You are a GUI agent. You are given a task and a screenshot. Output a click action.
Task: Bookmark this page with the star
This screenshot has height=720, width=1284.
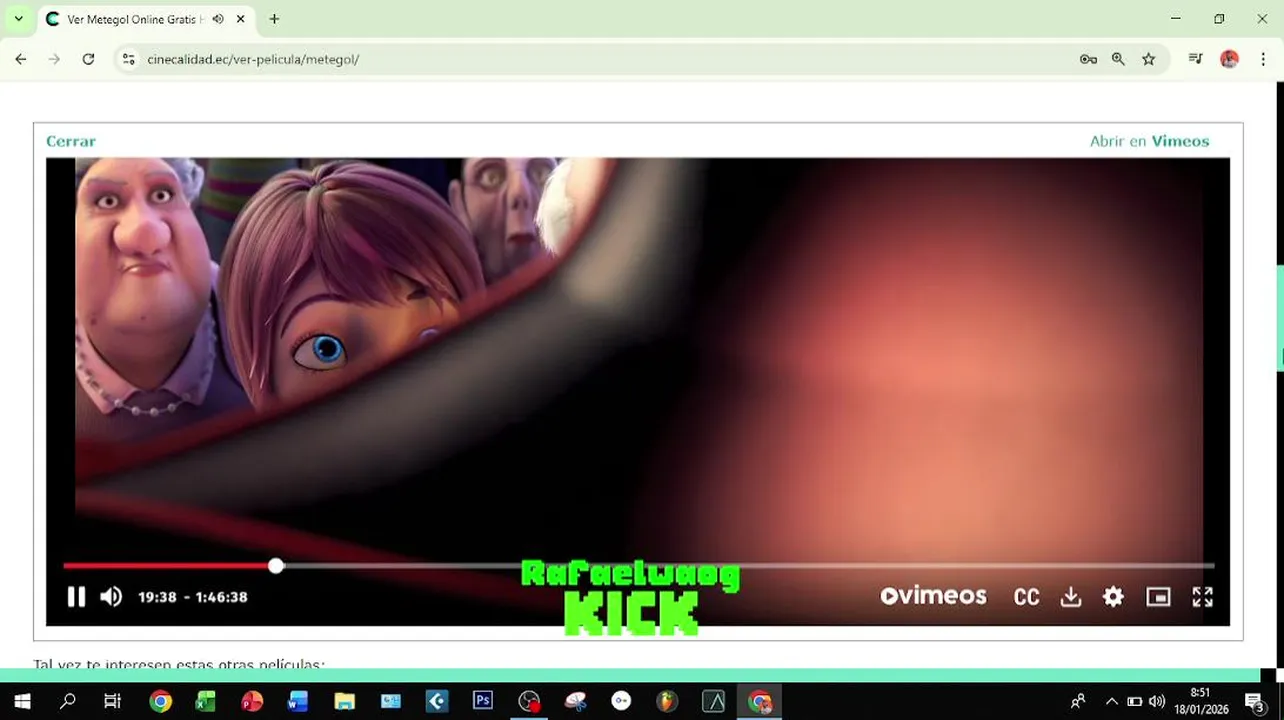(x=1148, y=59)
